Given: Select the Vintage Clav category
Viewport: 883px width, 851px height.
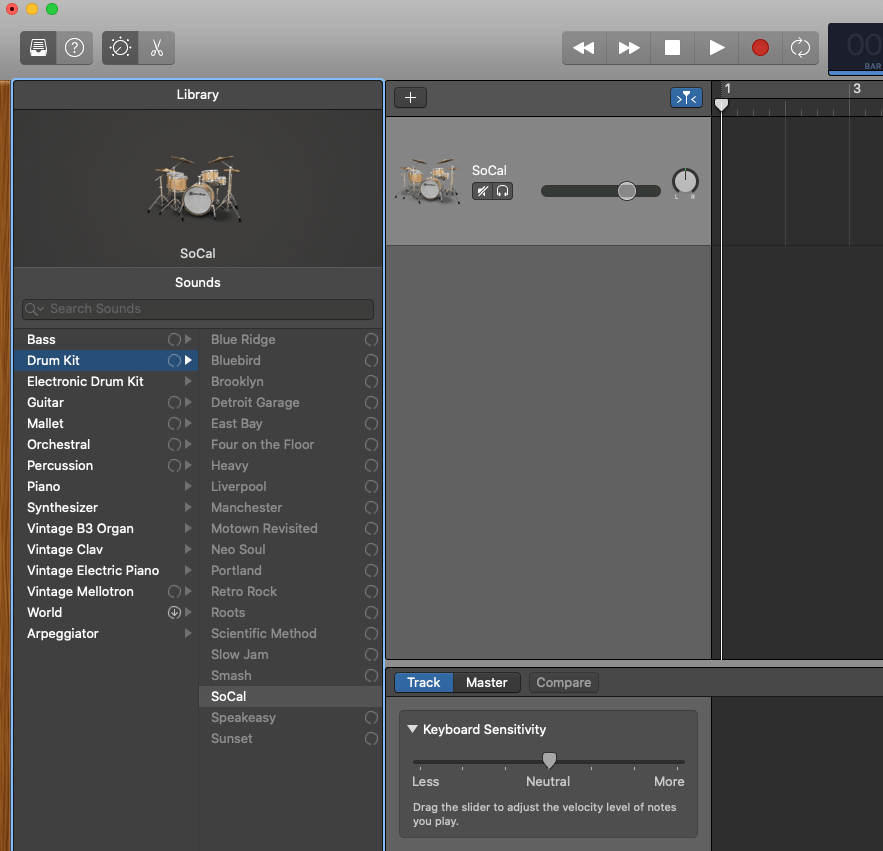Looking at the screenshot, I should [106, 549].
